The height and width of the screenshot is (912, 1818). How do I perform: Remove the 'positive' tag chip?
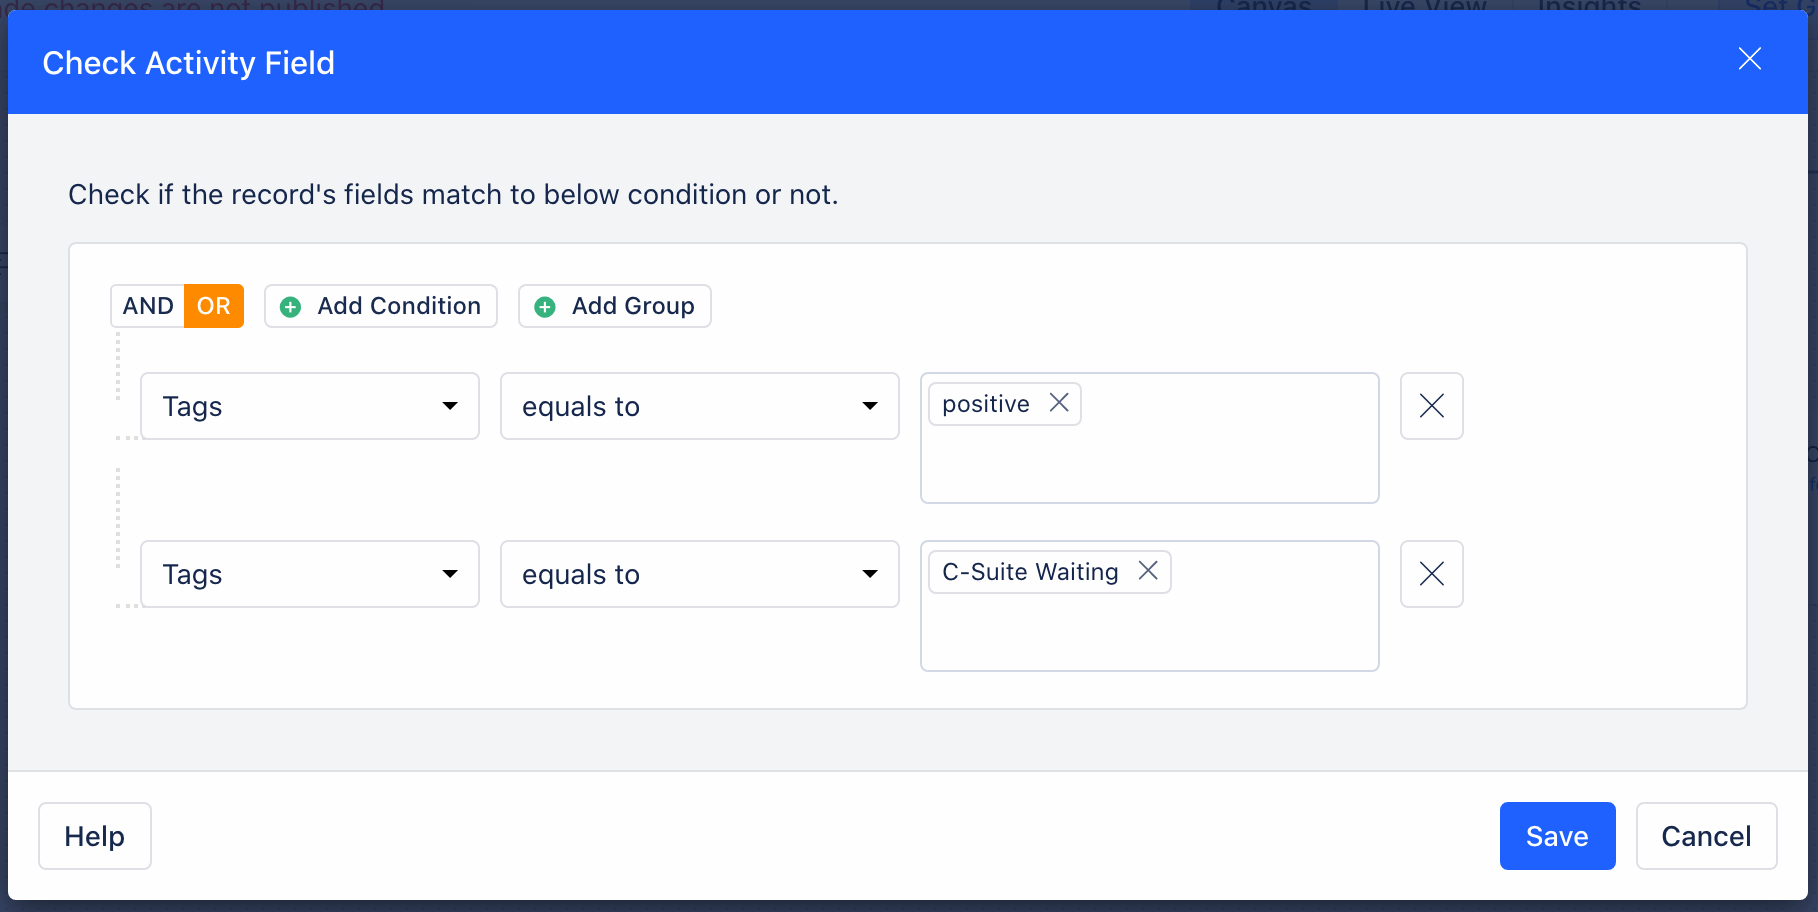tap(1059, 403)
